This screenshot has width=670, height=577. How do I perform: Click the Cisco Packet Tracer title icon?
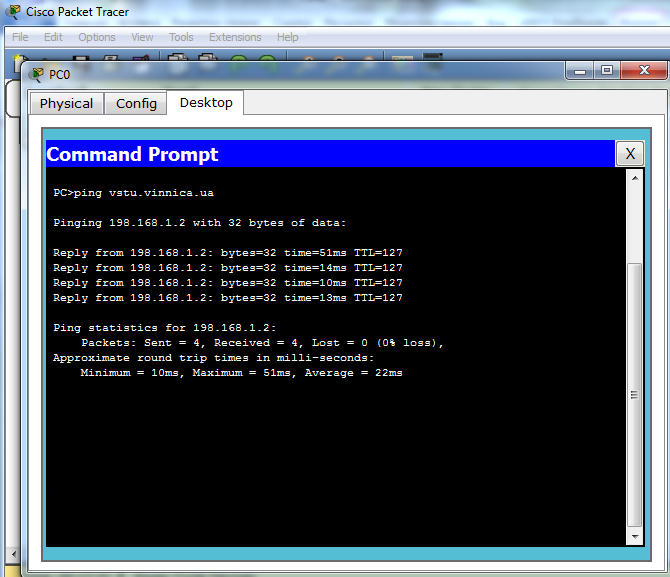[x=13, y=12]
